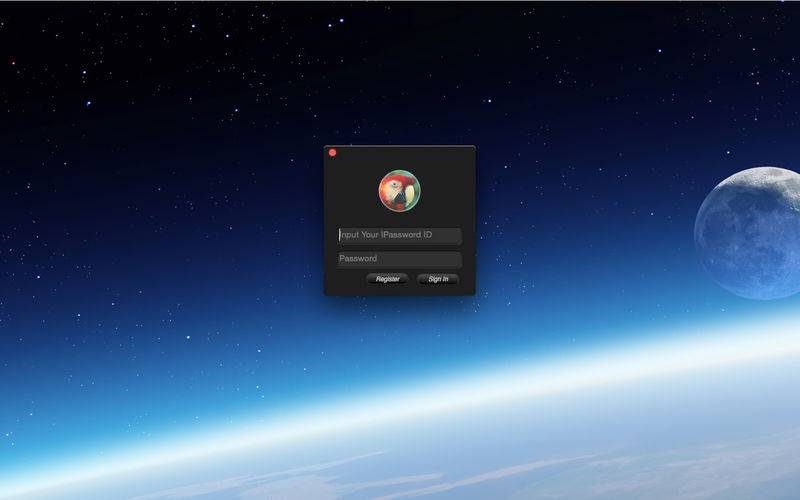Sign in with the Sign In button
The width and height of the screenshot is (800, 500).
pyautogui.click(x=438, y=279)
